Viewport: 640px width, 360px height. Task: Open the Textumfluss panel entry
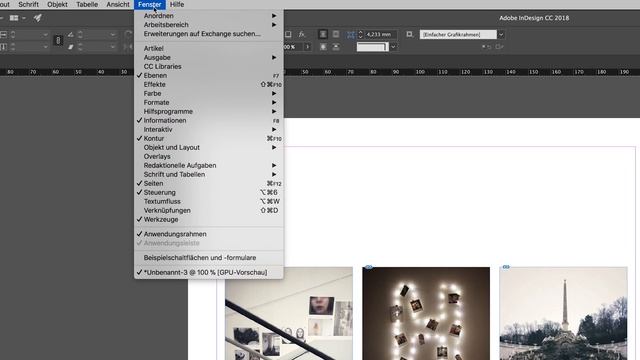[x=209, y=201]
